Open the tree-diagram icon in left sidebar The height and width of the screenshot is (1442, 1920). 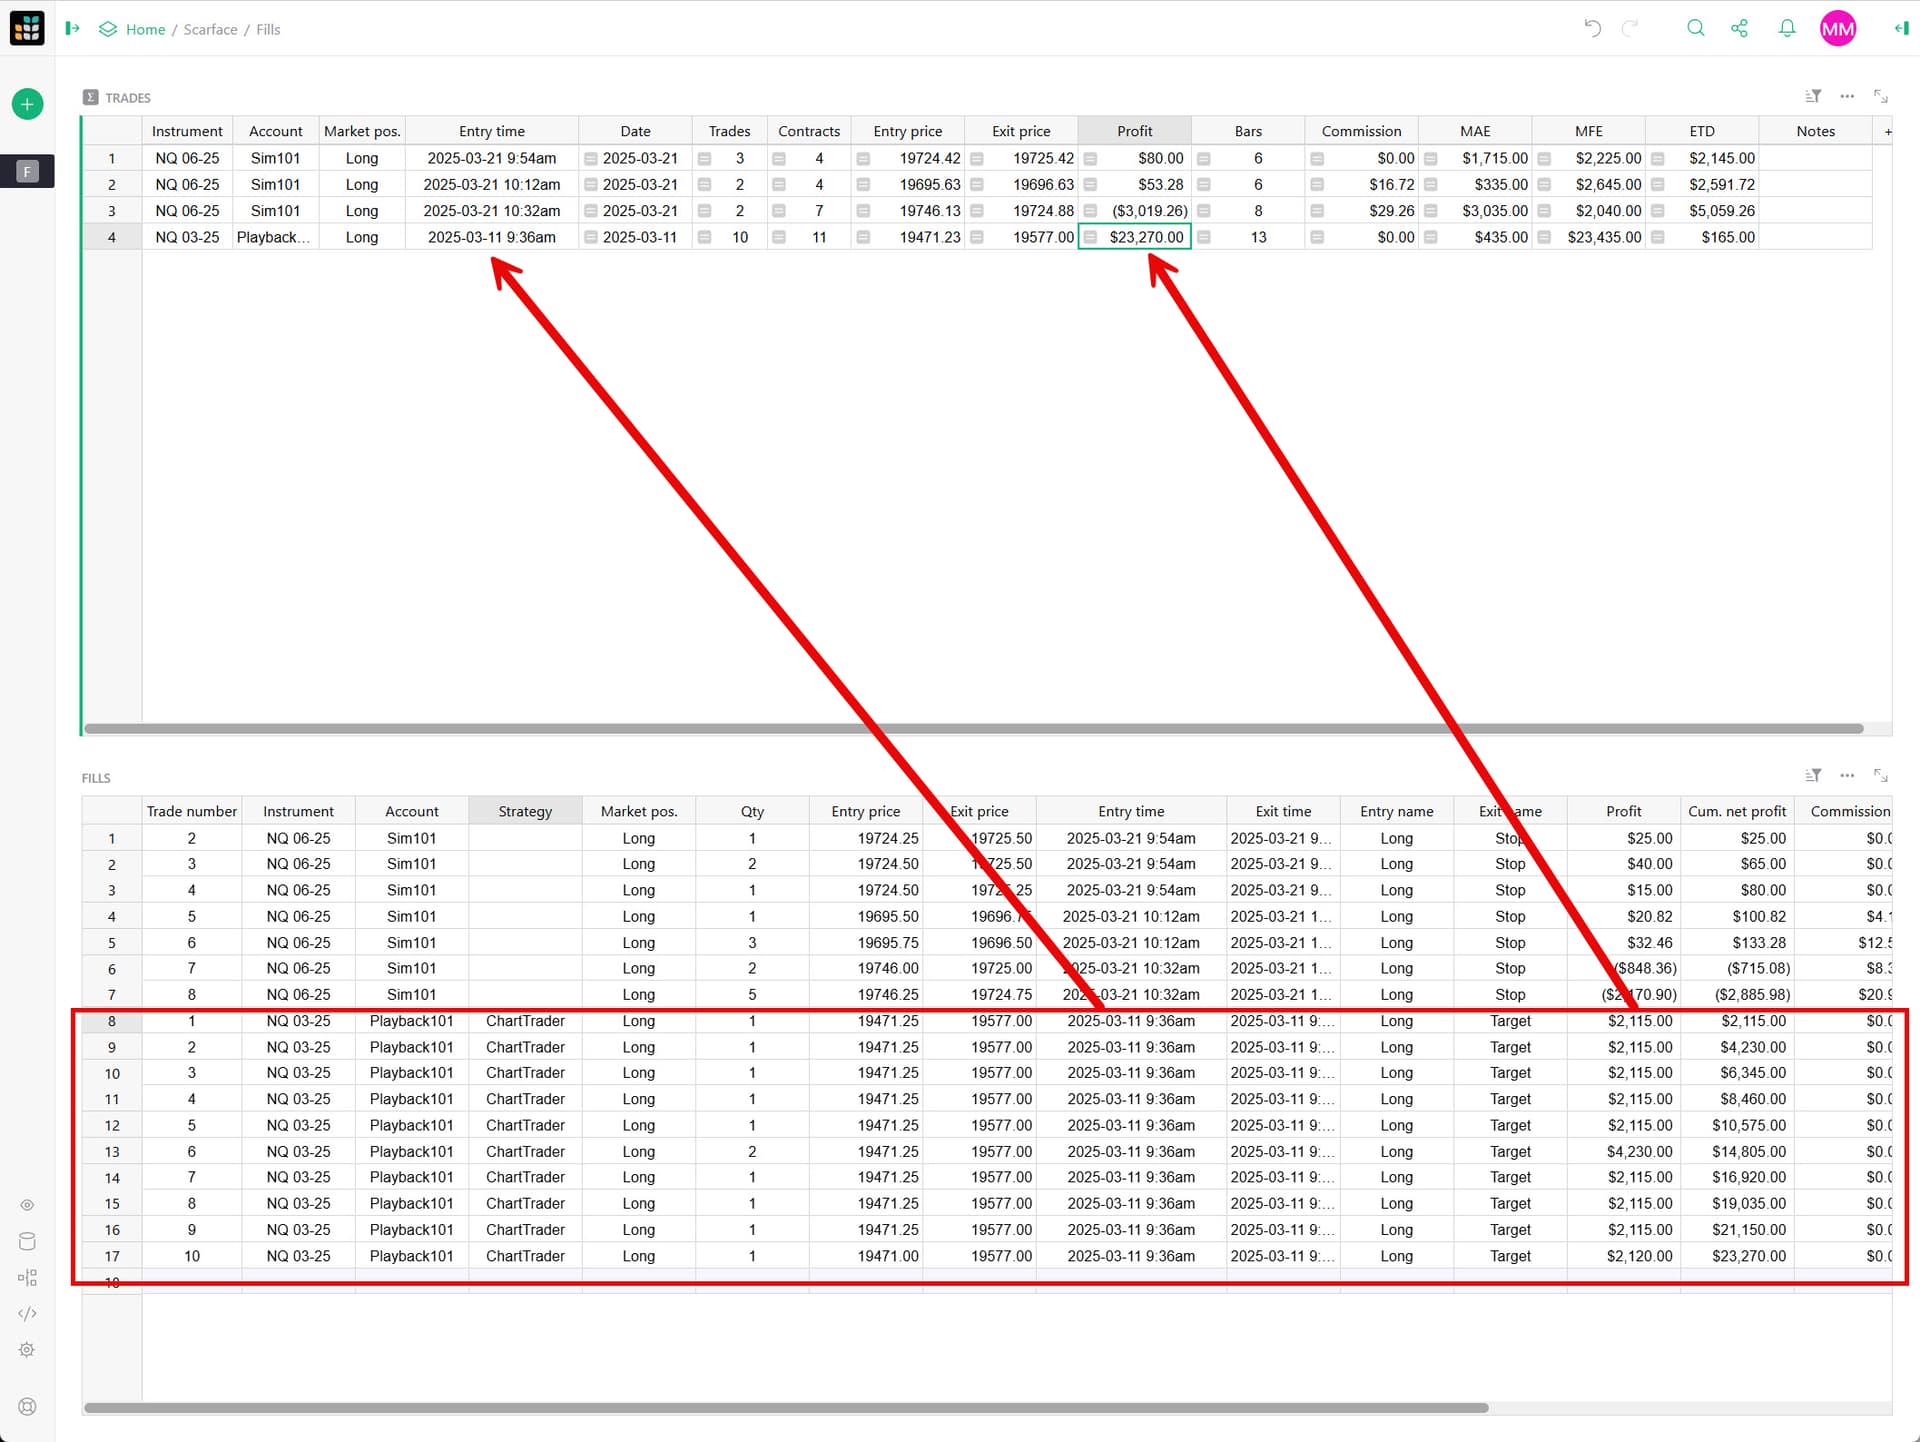[x=27, y=1278]
